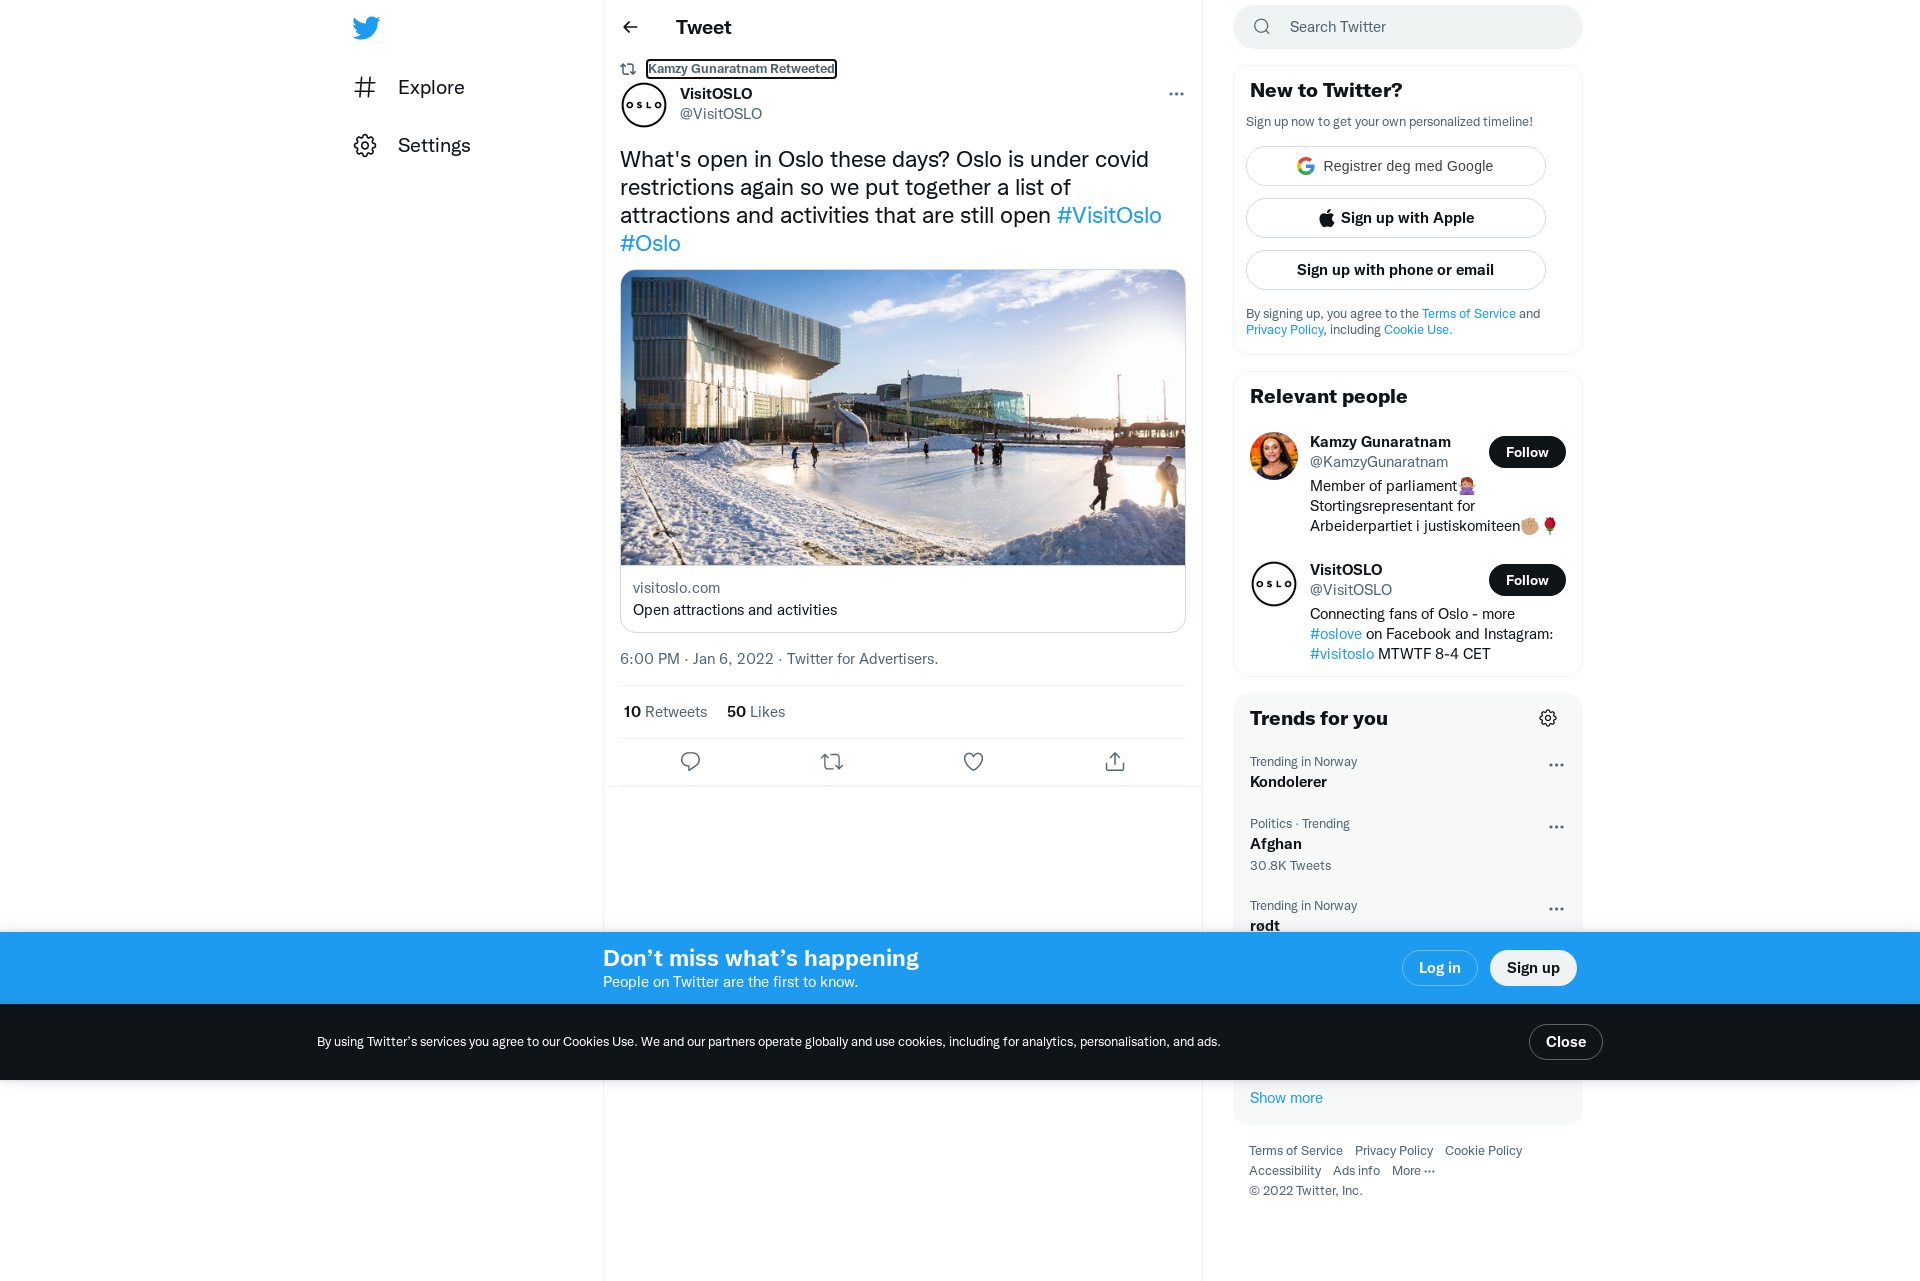Open Trends settings gear icon
The image size is (1920, 1281).
pyautogui.click(x=1548, y=718)
